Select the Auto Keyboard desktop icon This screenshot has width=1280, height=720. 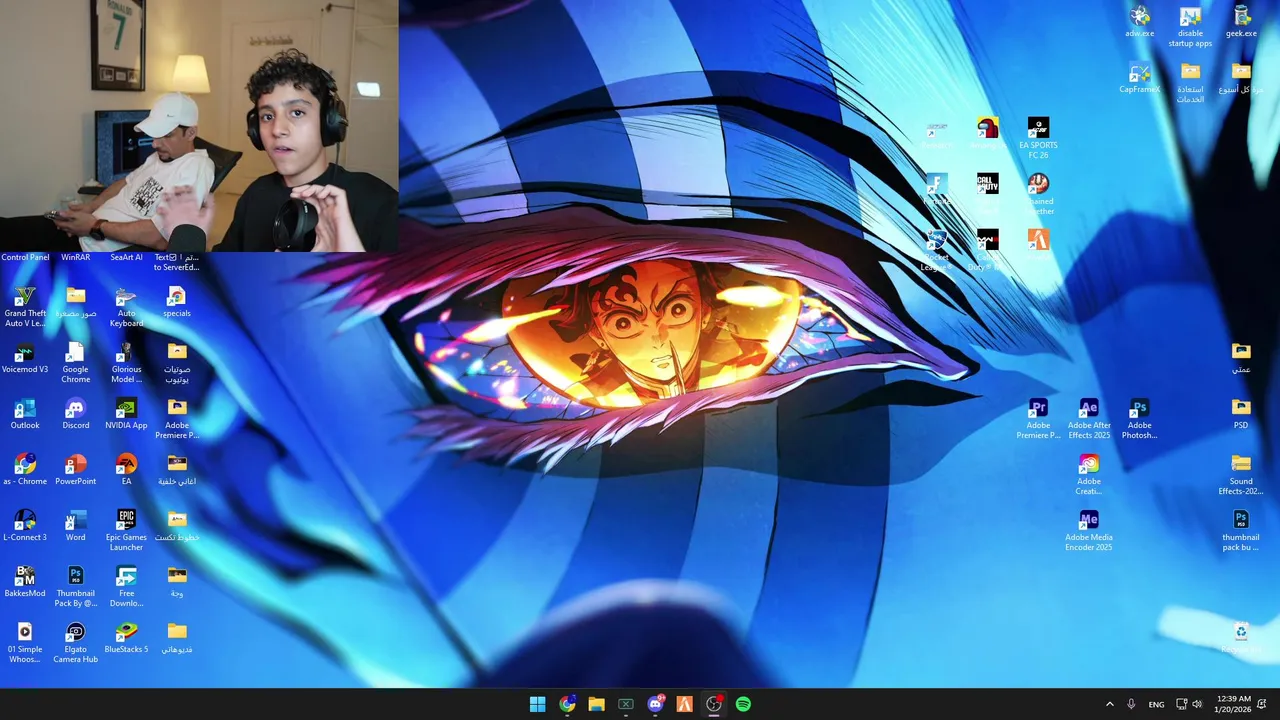126,307
